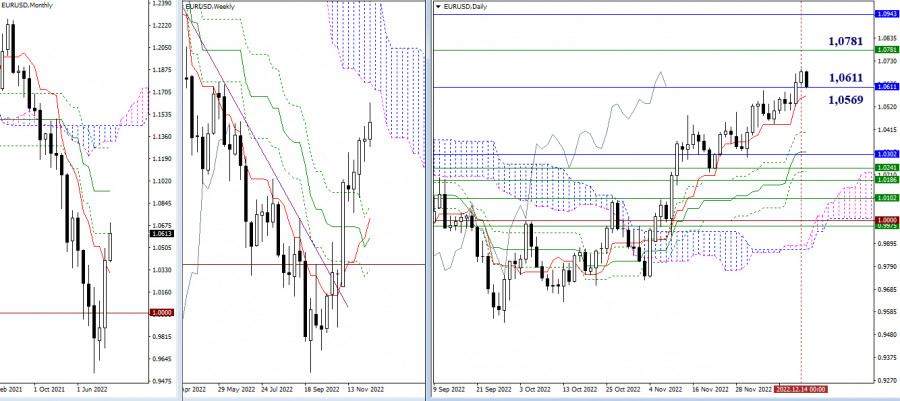Click the 4 Nov 2022 date on daily axis
The height and width of the screenshot is (401, 900).
point(664,388)
